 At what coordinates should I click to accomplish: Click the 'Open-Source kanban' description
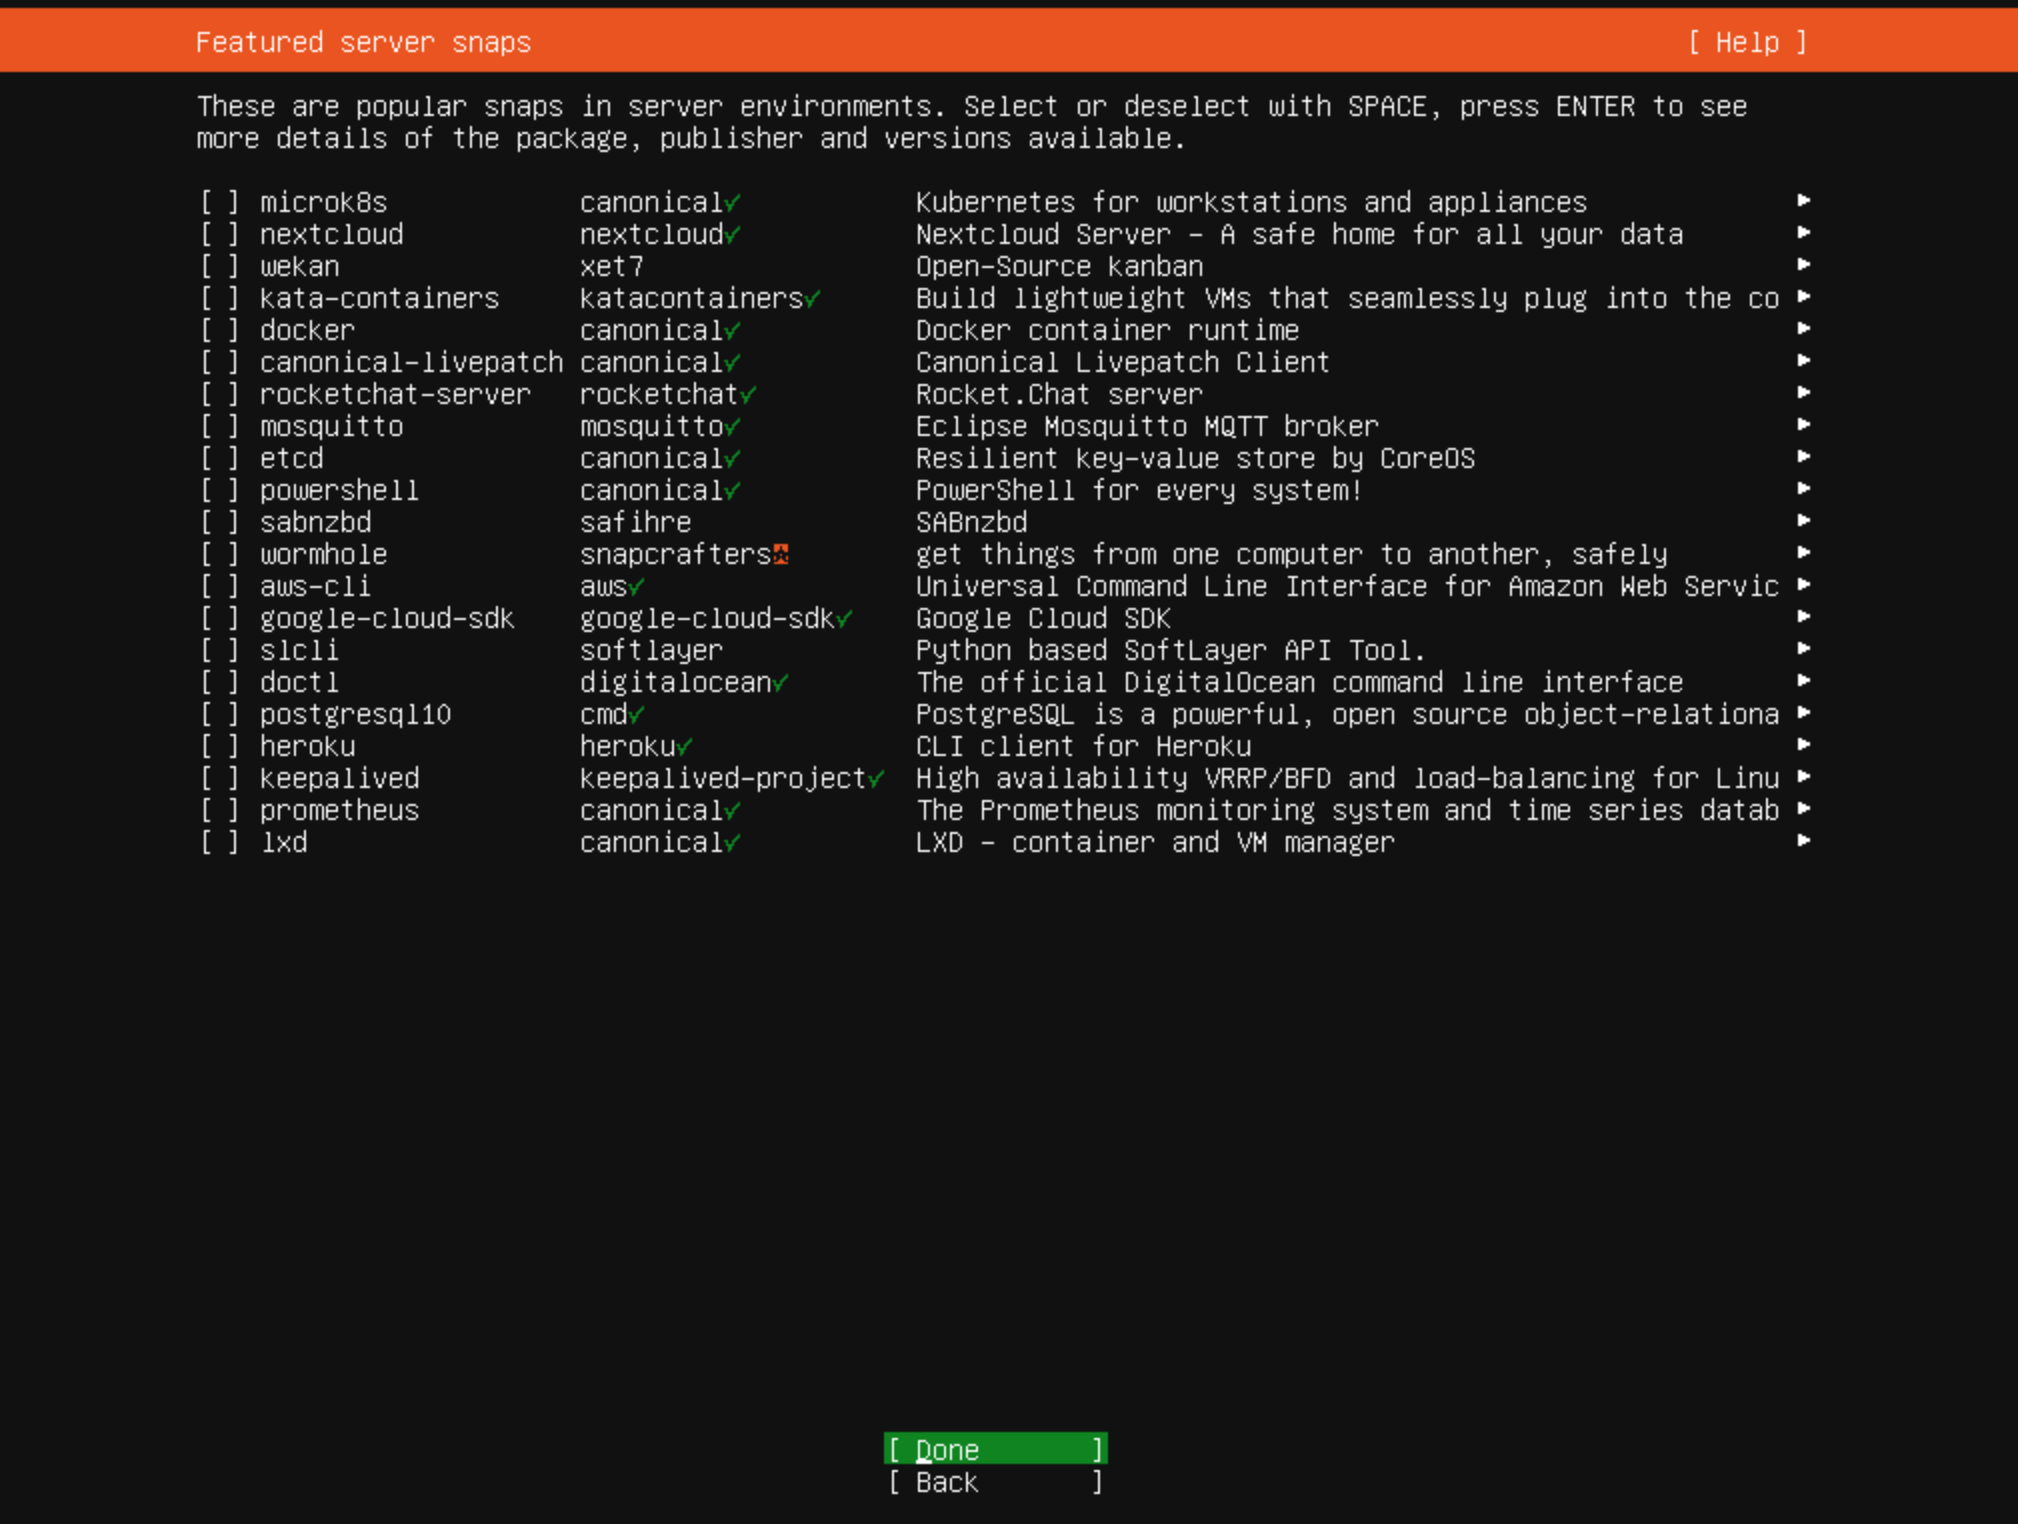(x=1059, y=267)
